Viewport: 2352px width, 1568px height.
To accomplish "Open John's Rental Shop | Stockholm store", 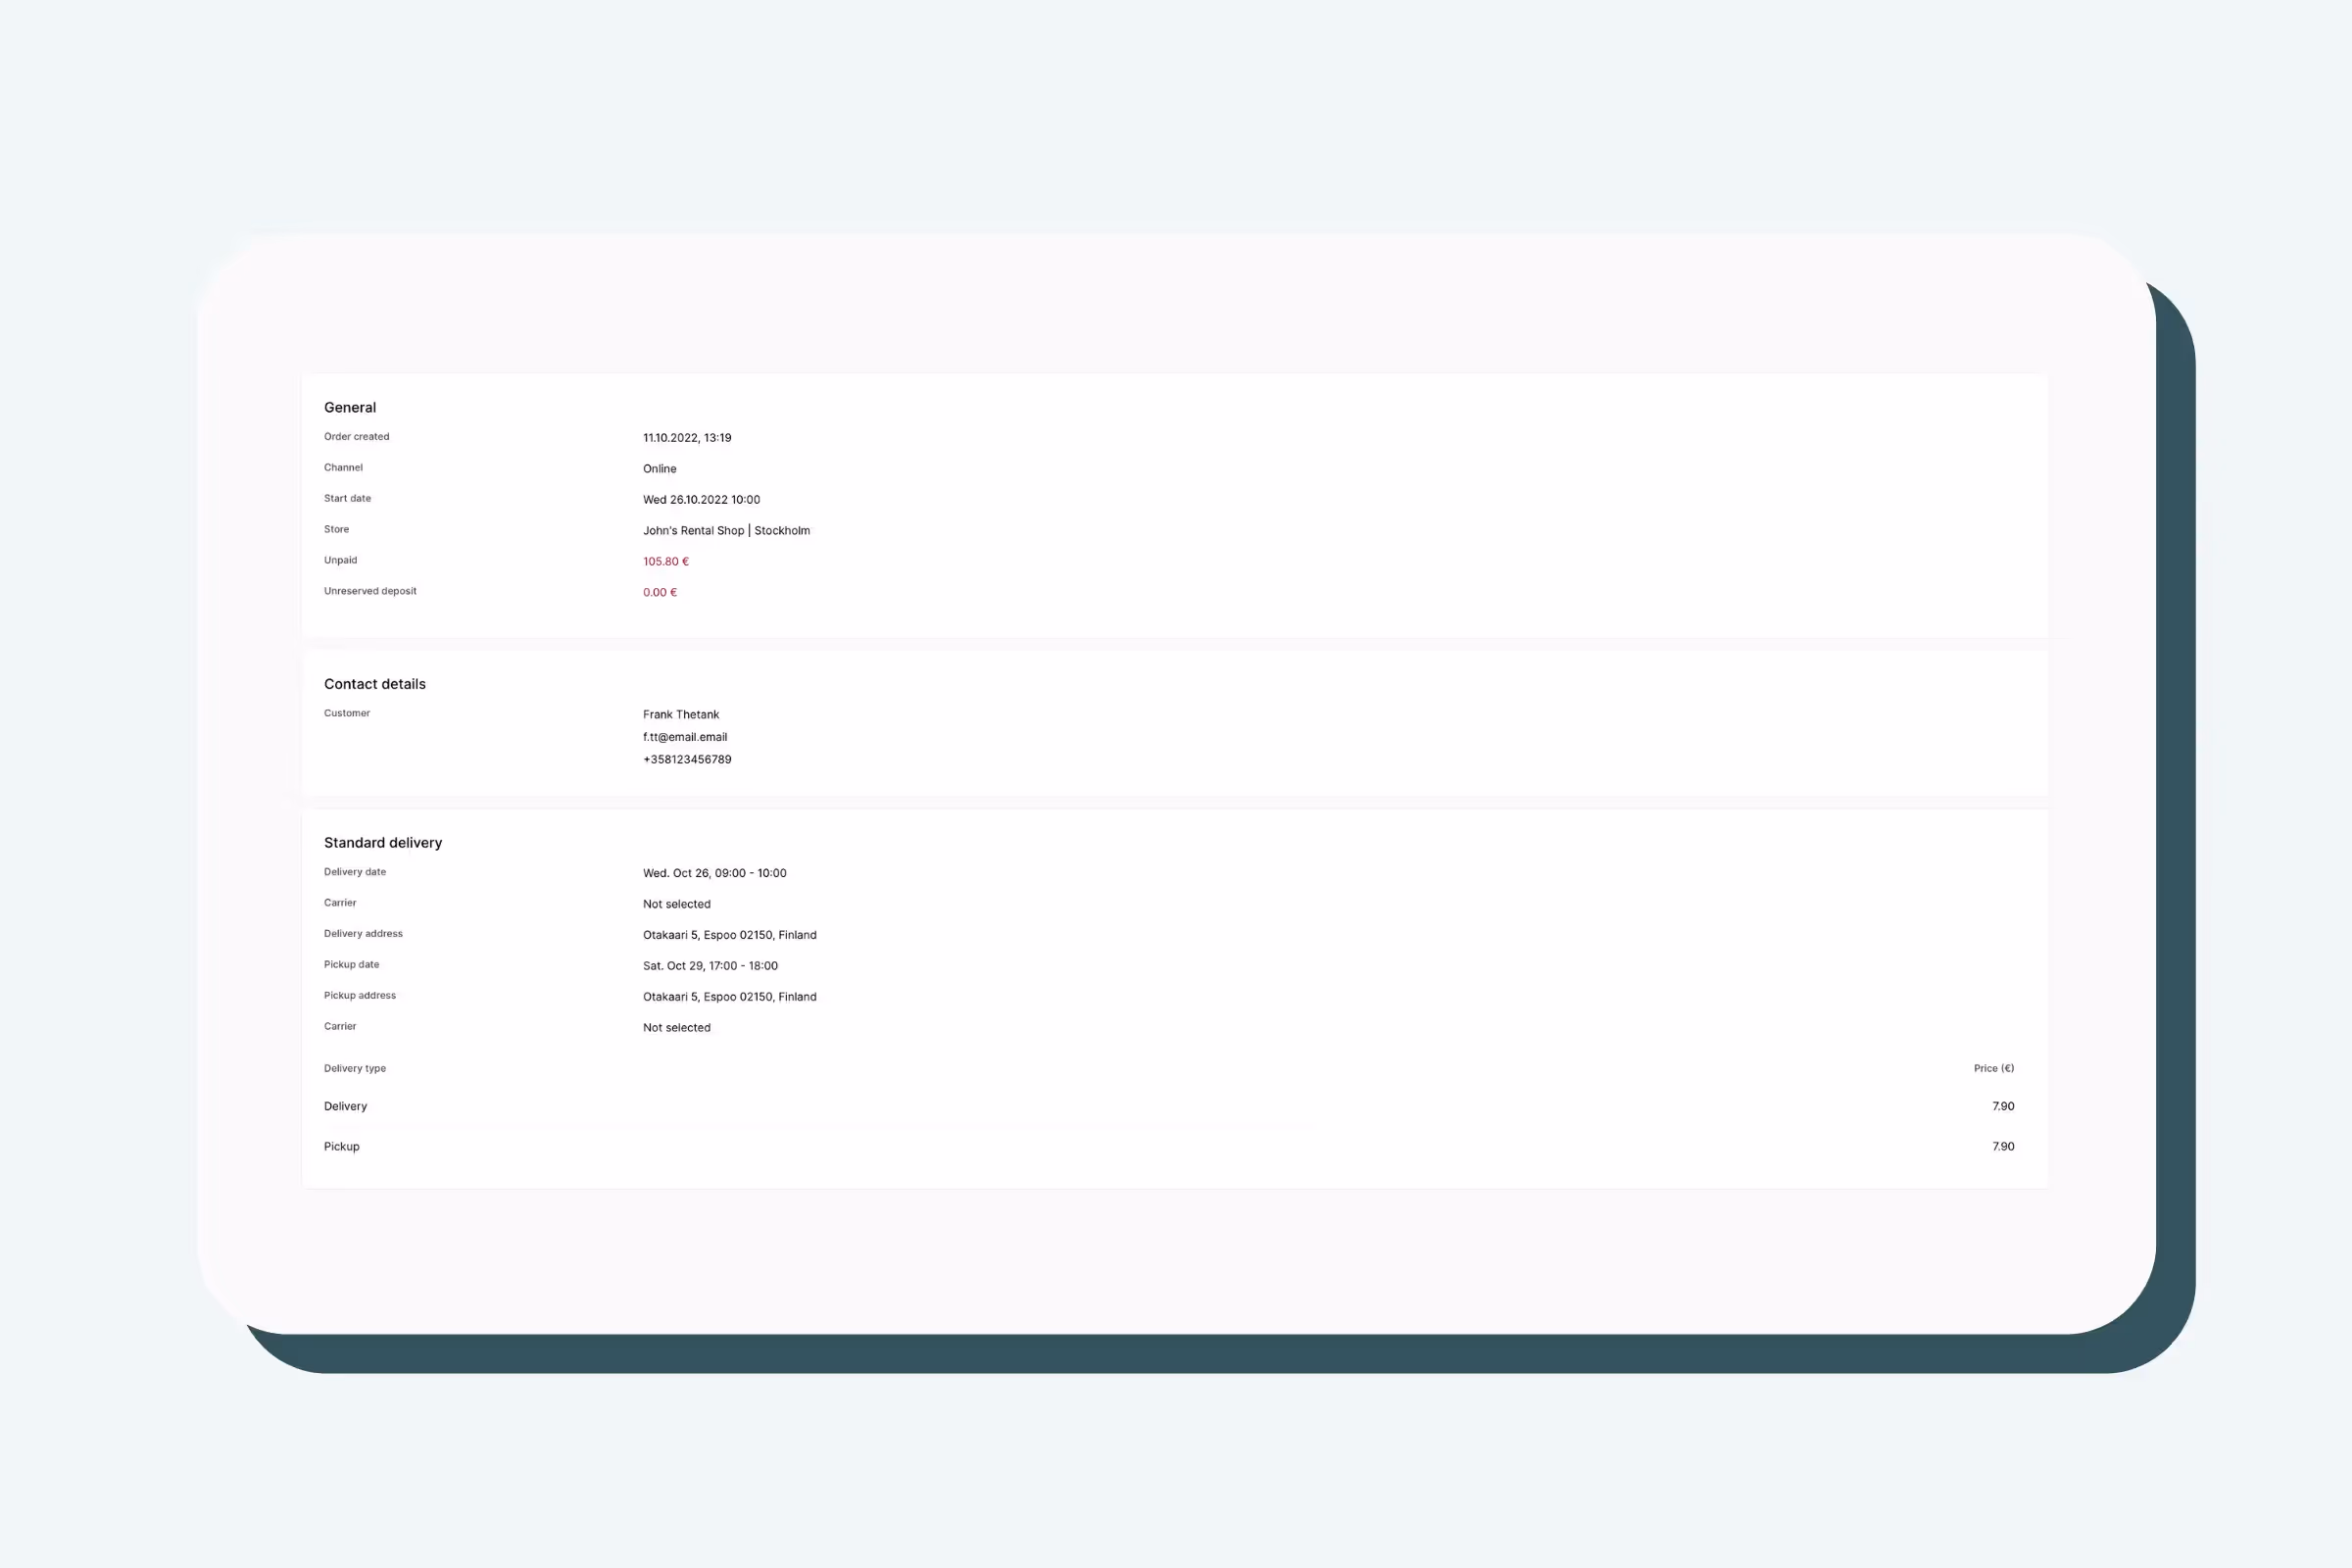I will pos(726,531).
